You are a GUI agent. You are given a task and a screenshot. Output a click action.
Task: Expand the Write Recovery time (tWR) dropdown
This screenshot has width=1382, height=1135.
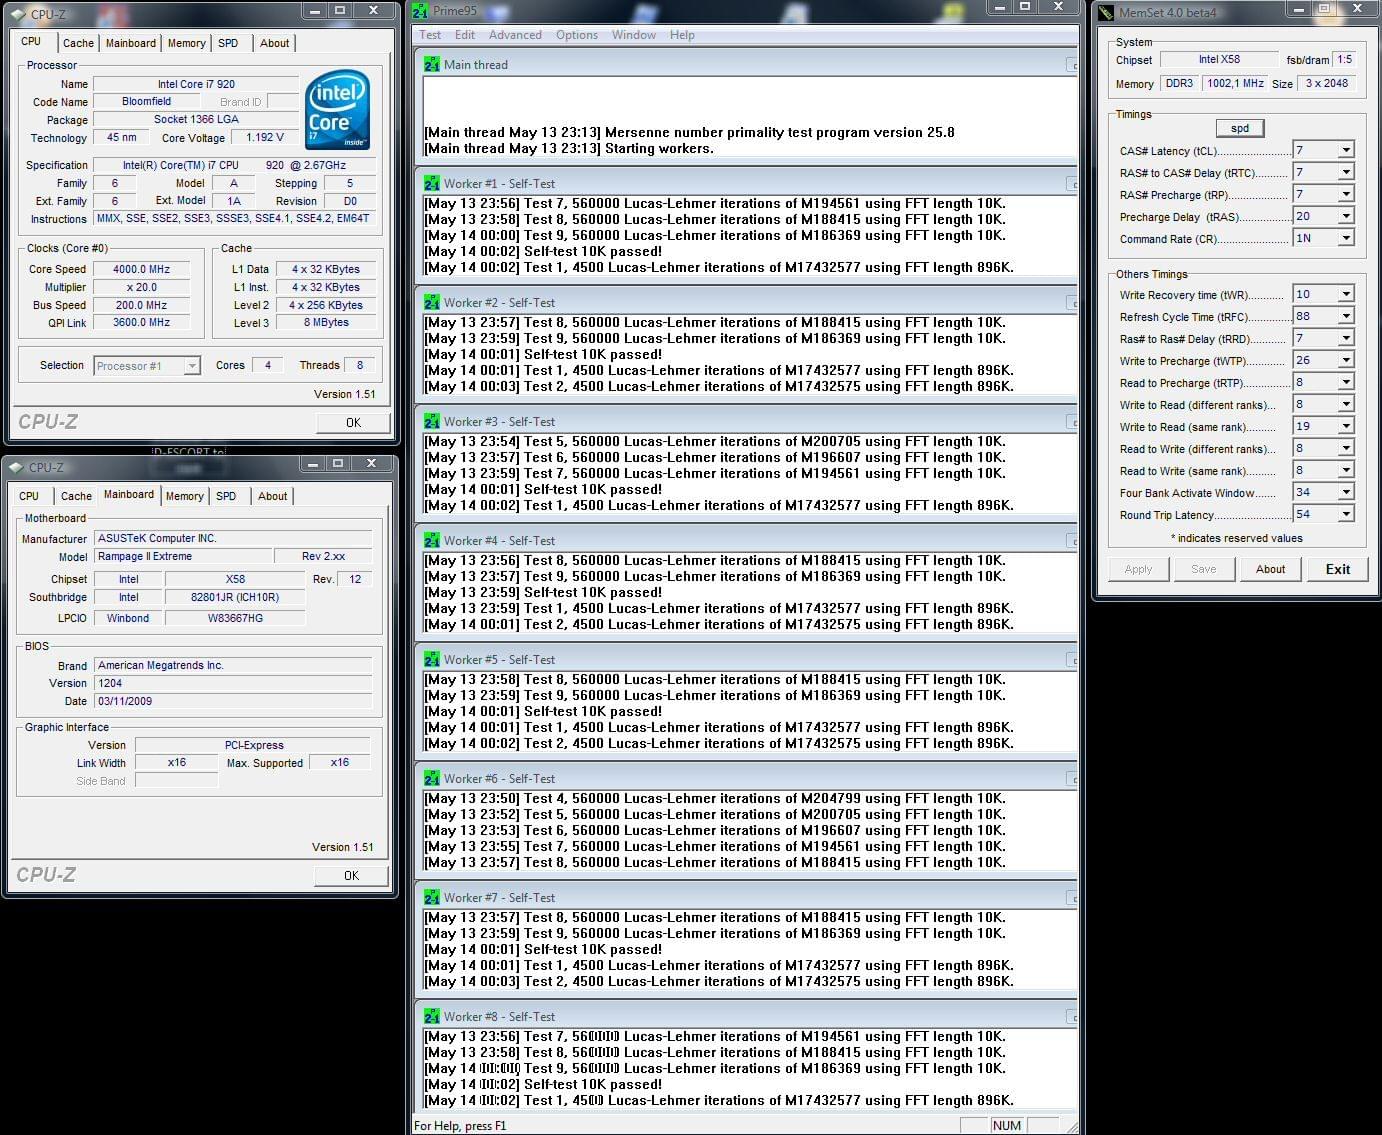pos(1346,294)
